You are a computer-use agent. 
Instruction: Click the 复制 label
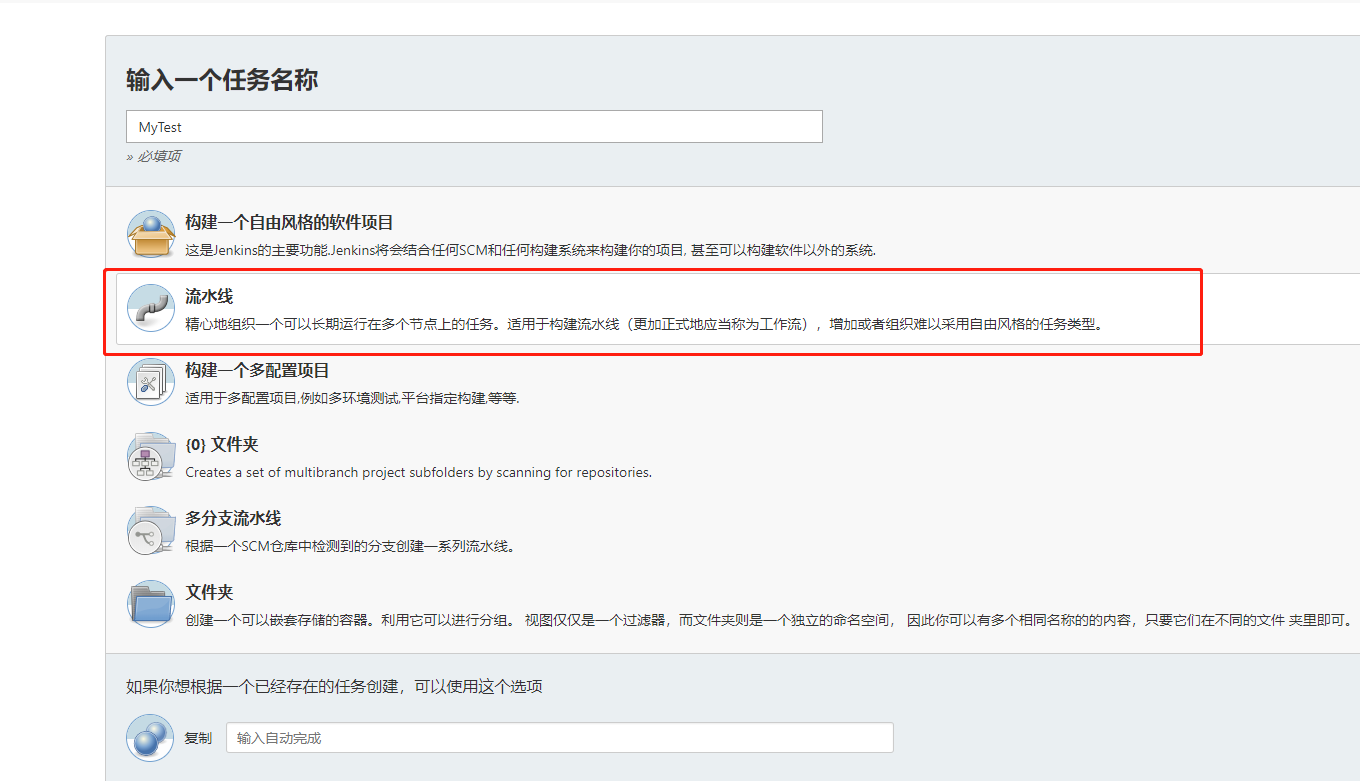tap(198, 738)
